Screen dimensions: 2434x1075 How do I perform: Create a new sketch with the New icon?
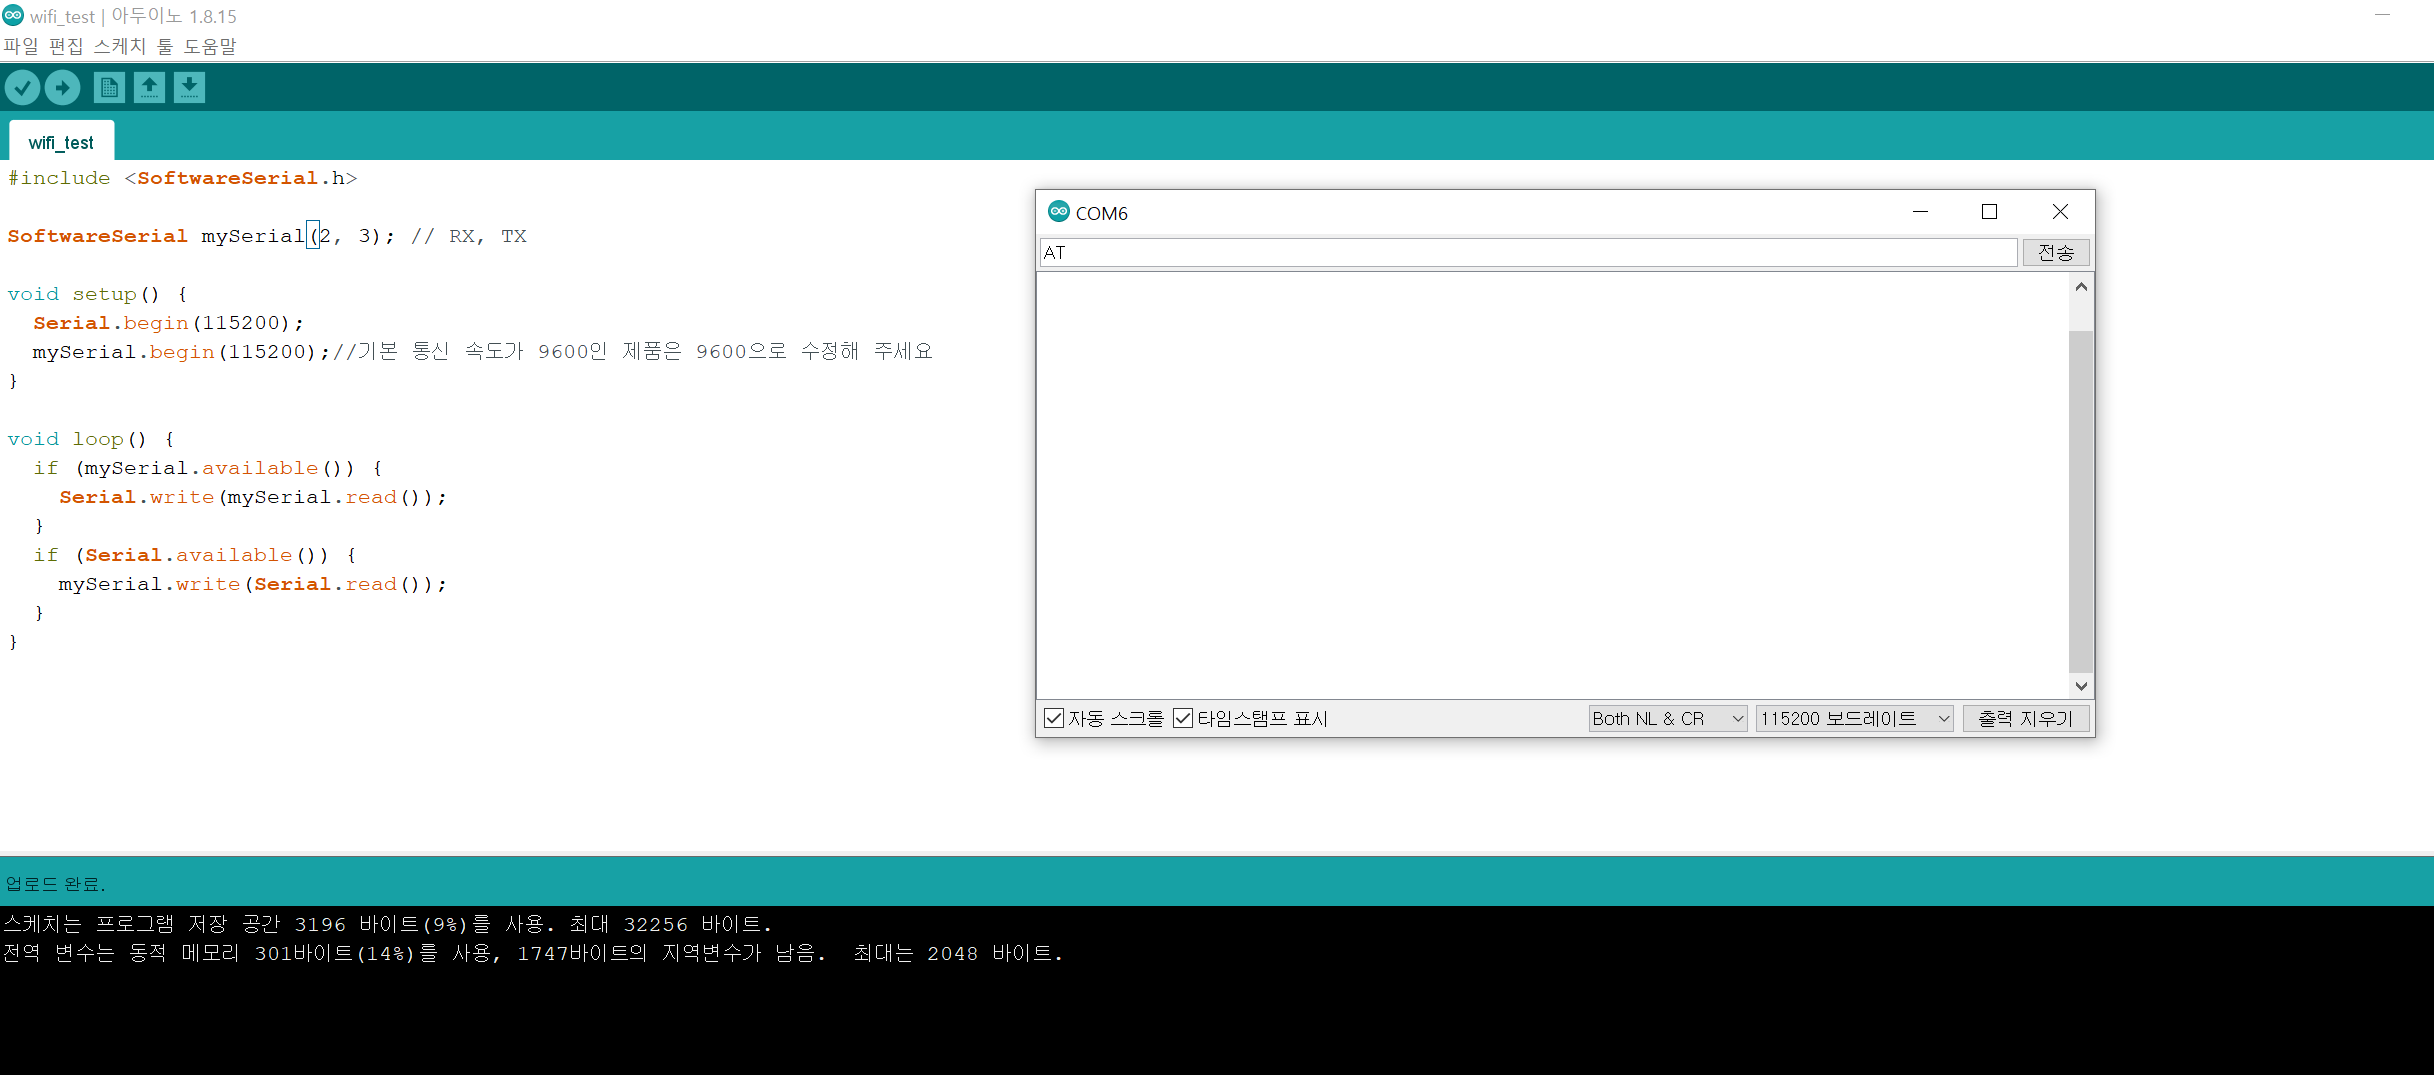(x=109, y=88)
